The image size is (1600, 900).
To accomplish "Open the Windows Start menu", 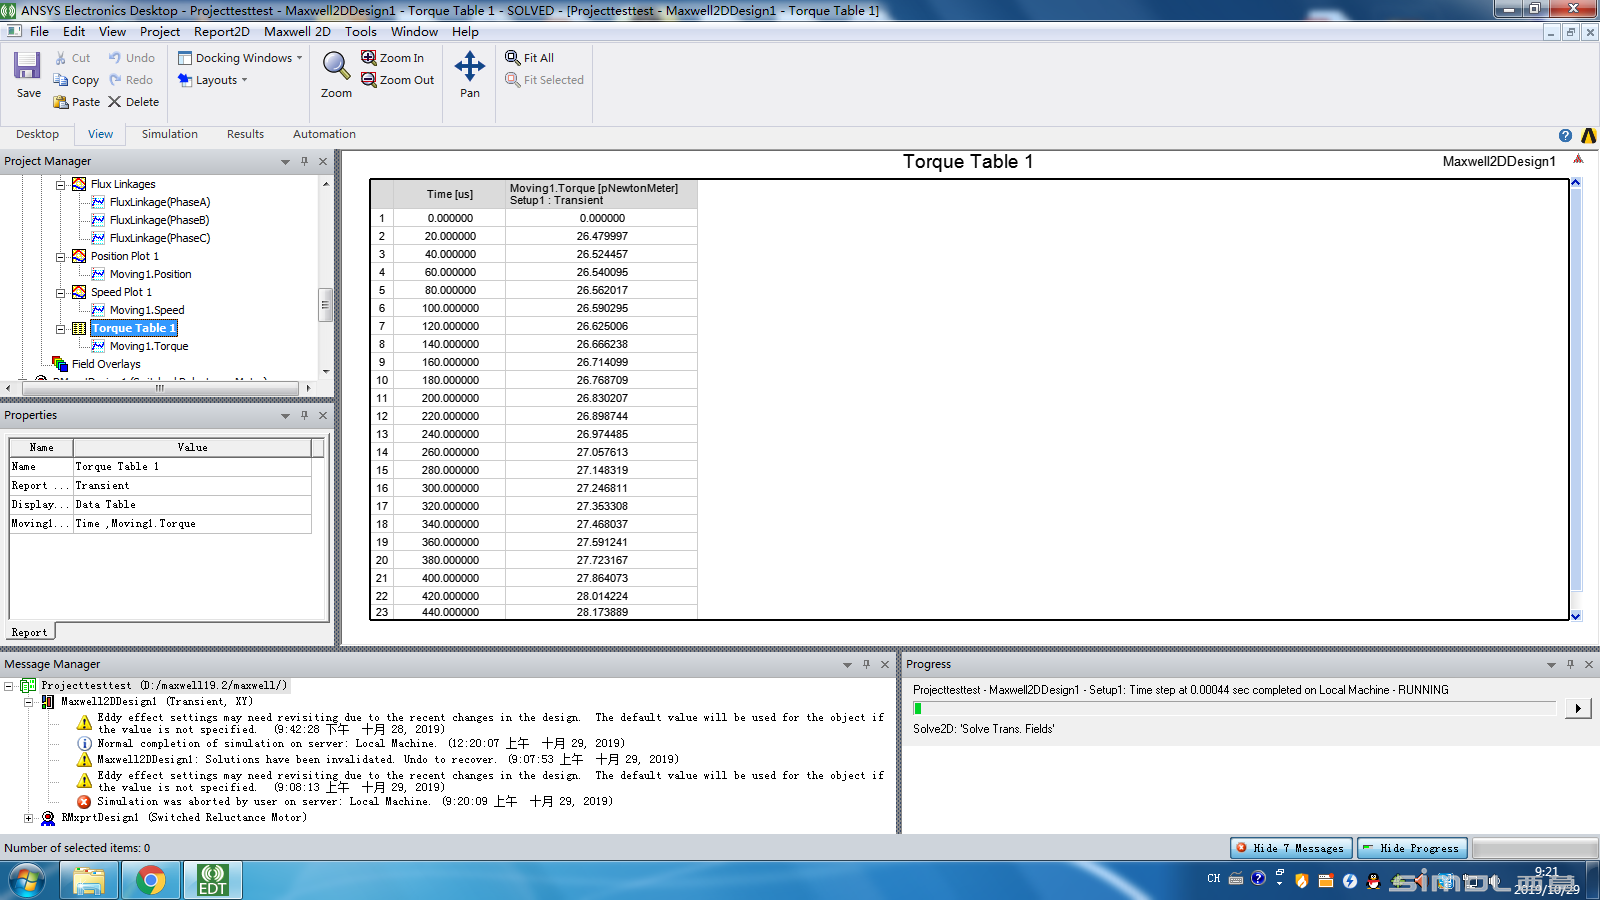I will click(x=27, y=881).
